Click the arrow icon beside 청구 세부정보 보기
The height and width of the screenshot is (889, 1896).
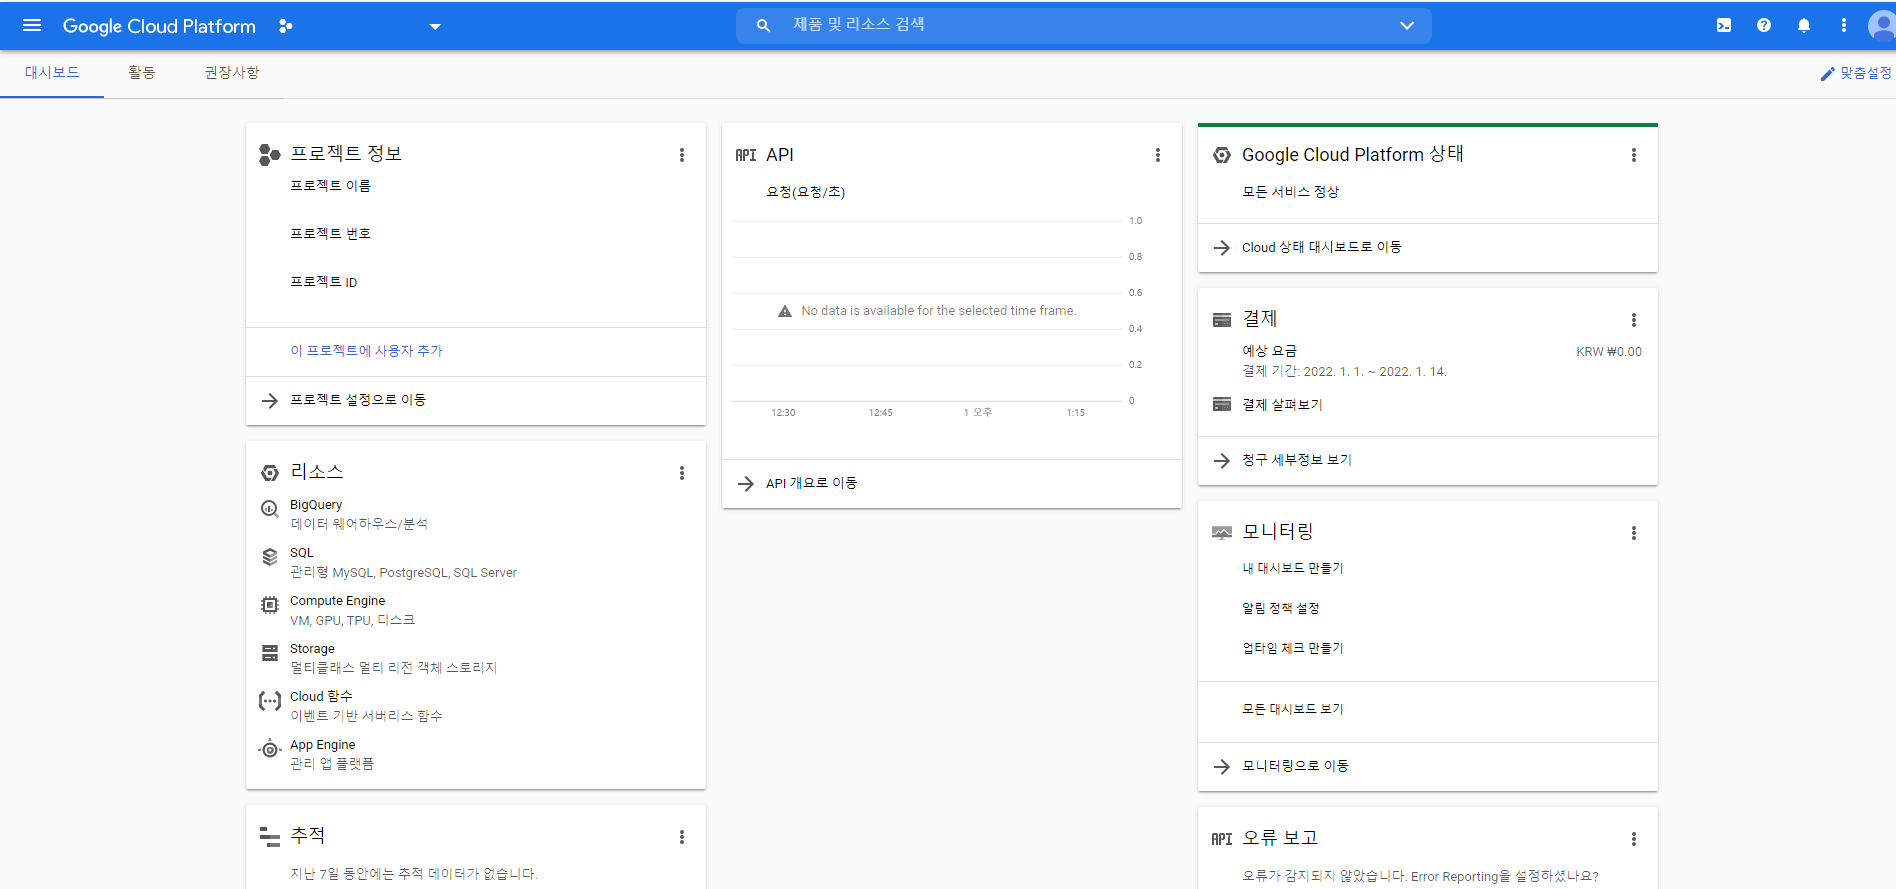tap(1222, 461)
